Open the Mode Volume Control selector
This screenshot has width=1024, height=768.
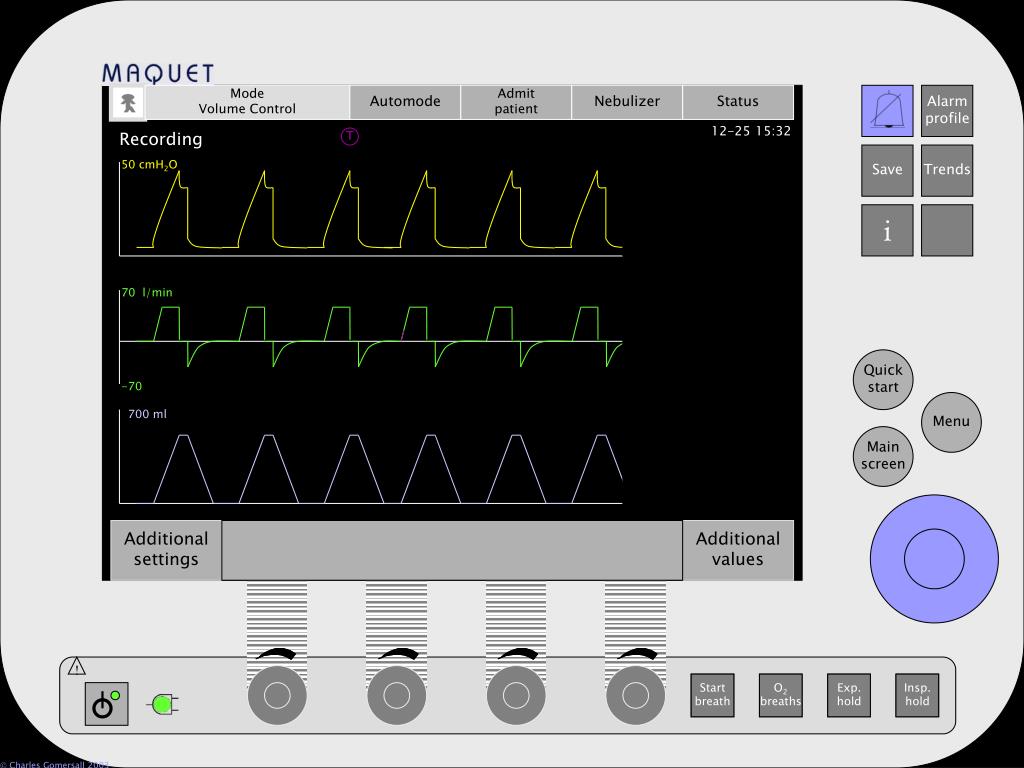(x=248, y=101)
